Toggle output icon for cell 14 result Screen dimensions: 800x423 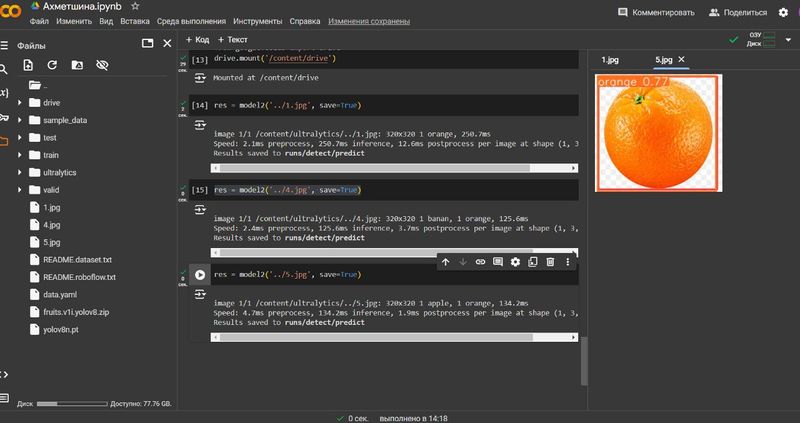200,125
